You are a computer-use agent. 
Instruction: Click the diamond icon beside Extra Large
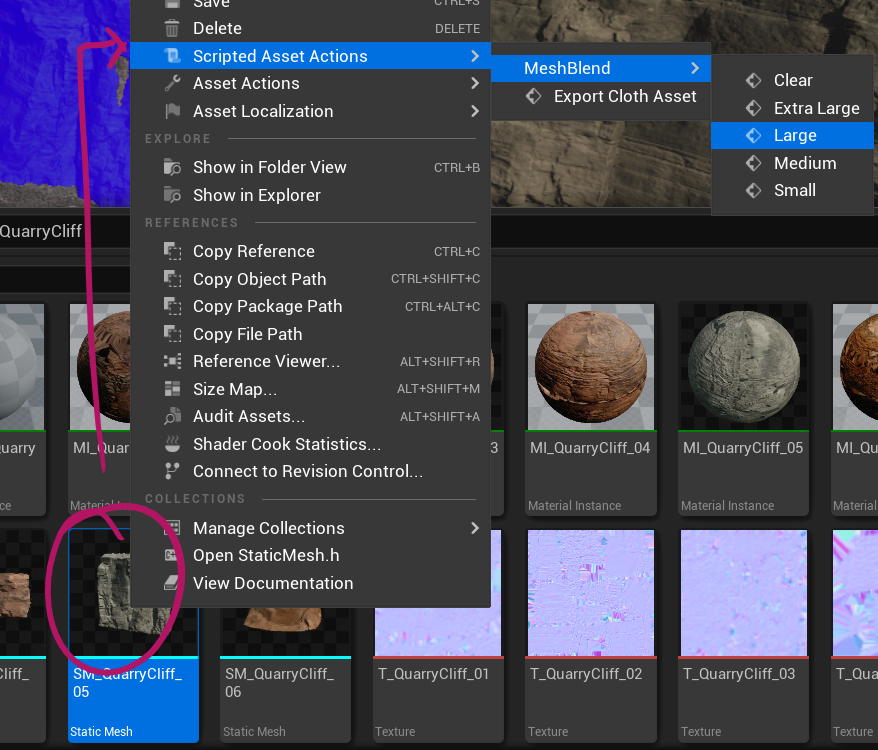pos(754,108)
